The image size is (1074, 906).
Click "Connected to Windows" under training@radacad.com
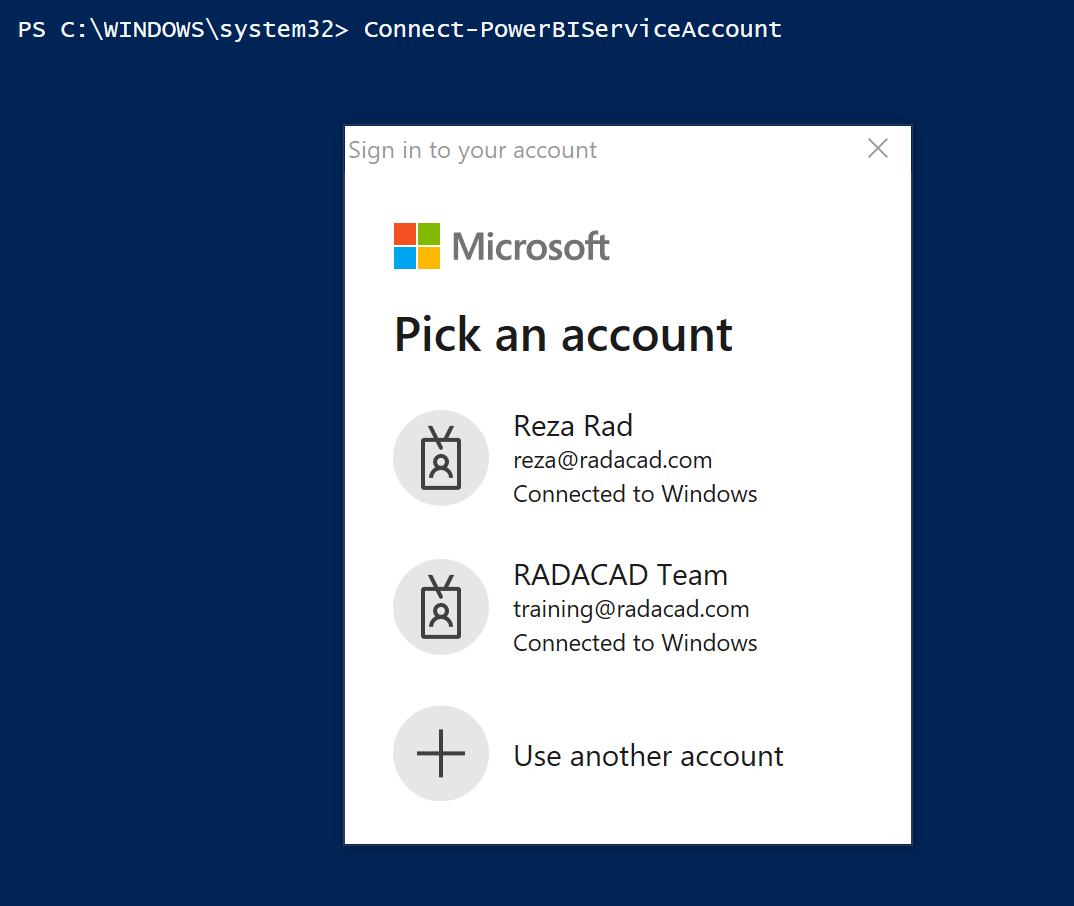pyautogui.click(x=635, y=643)
